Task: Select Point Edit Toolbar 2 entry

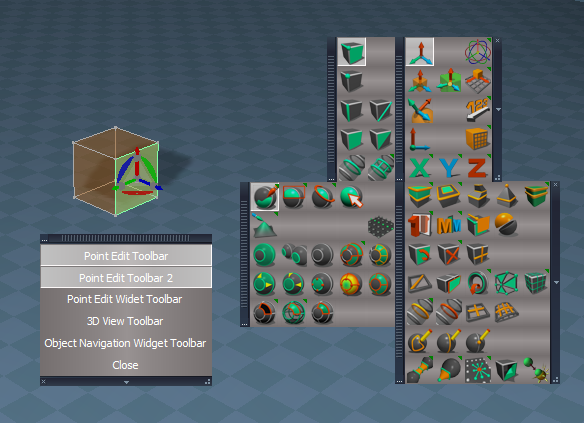Action: pos(126,278)
